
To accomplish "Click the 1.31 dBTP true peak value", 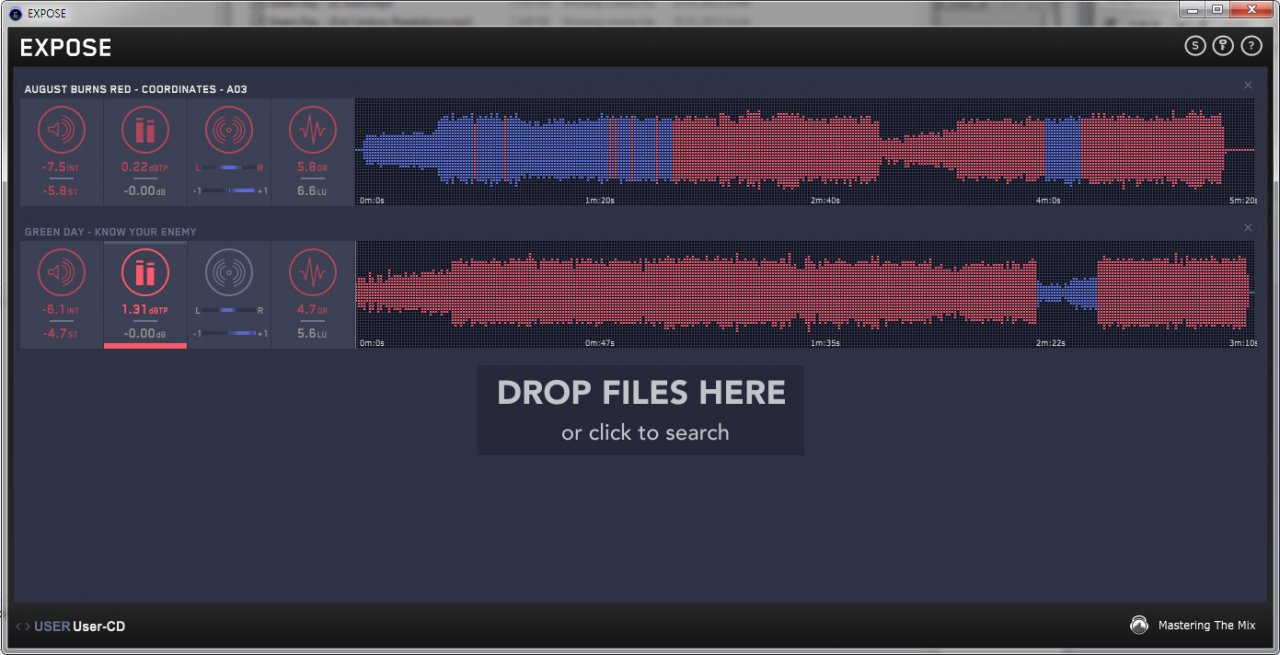I will tap(146, 310).
